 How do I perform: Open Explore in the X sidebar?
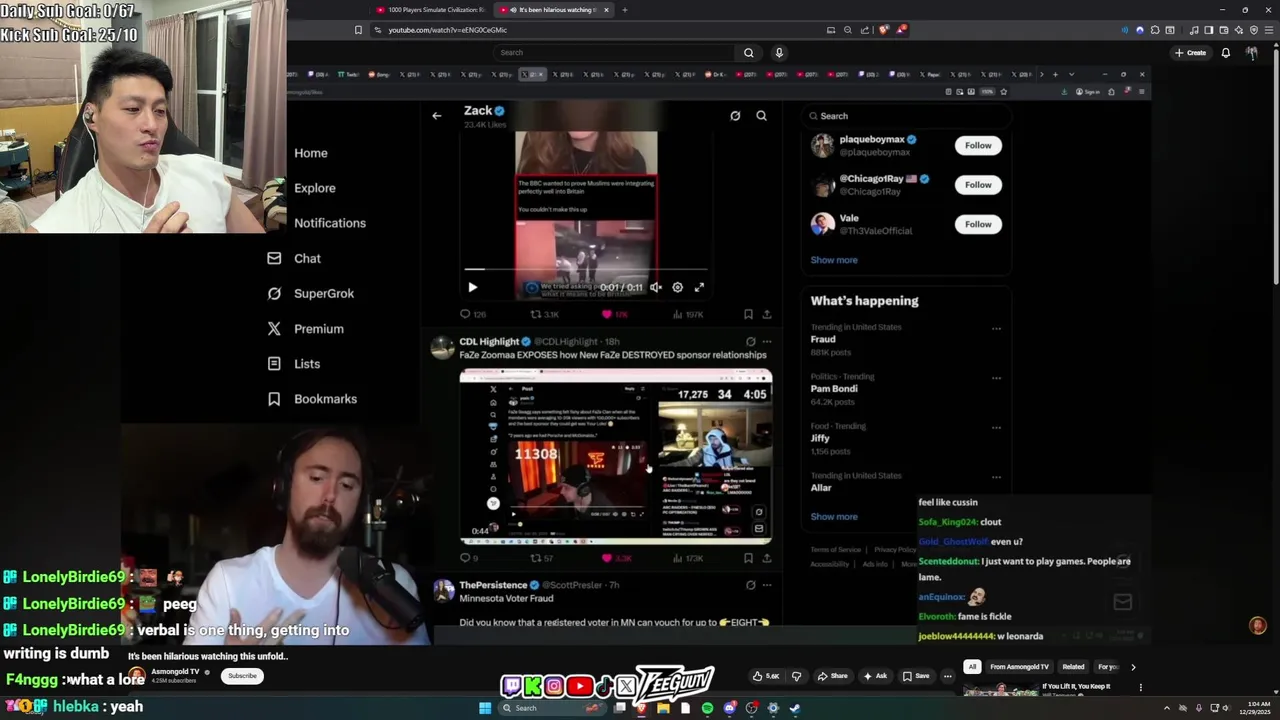tap(315, 188)
